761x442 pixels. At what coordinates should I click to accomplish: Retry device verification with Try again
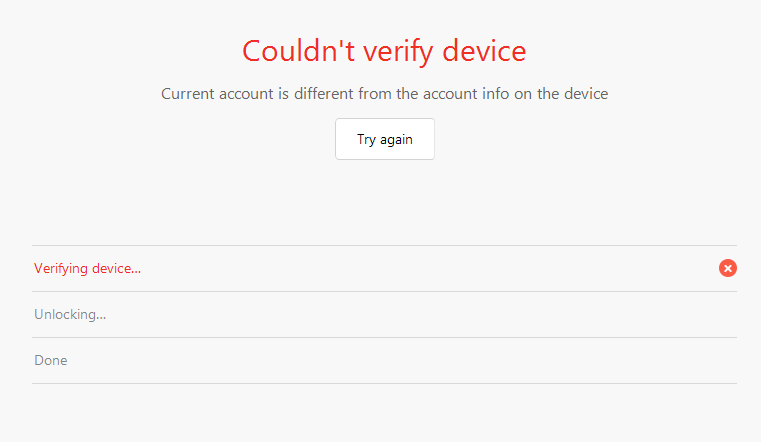pos(385,140)
